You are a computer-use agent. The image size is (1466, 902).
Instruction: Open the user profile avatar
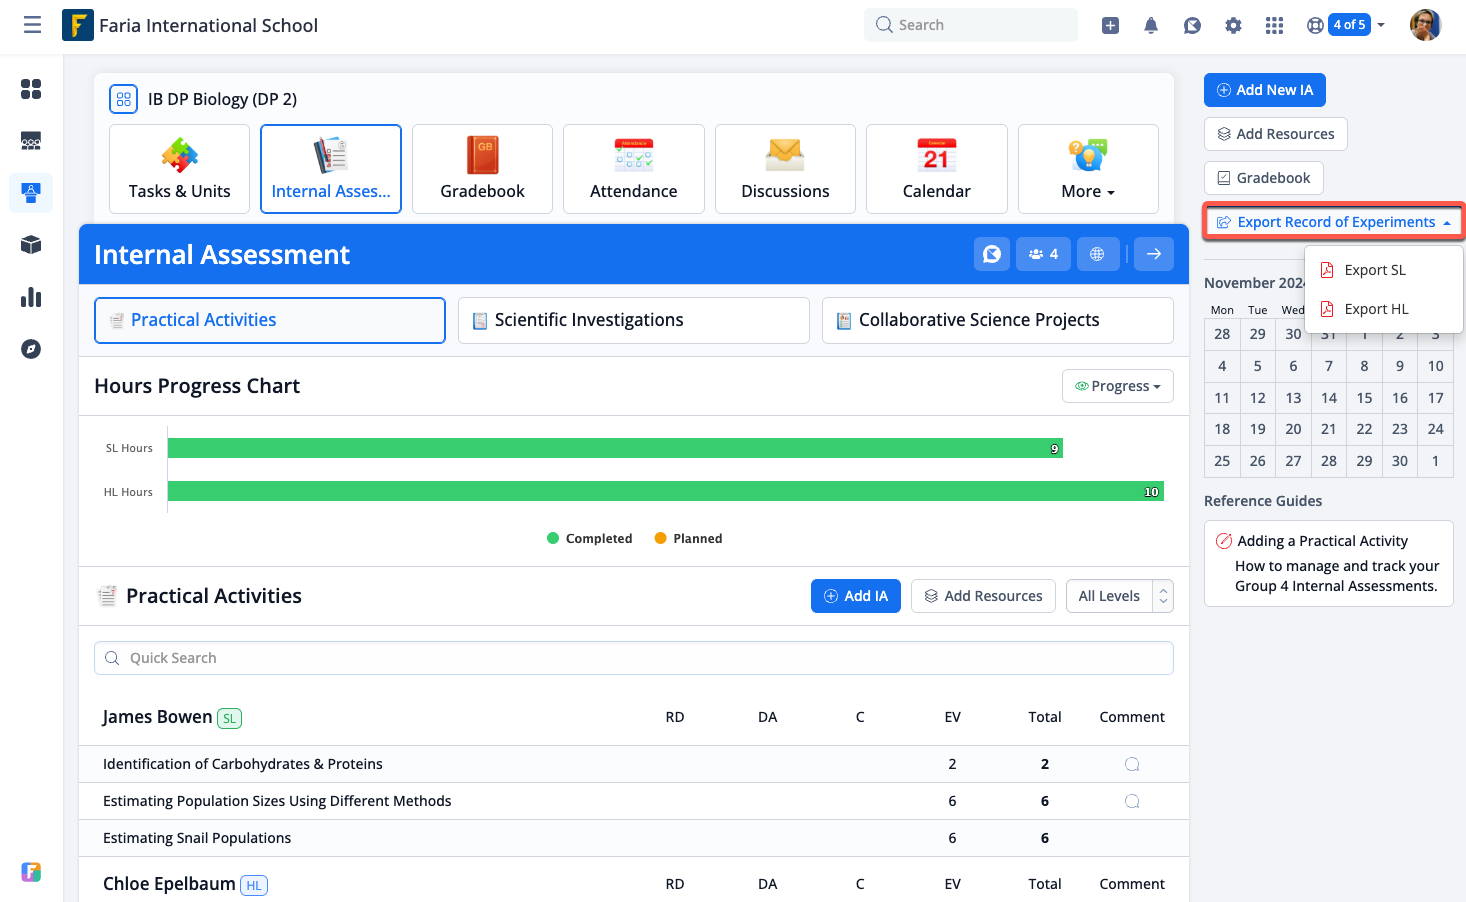1425,25
